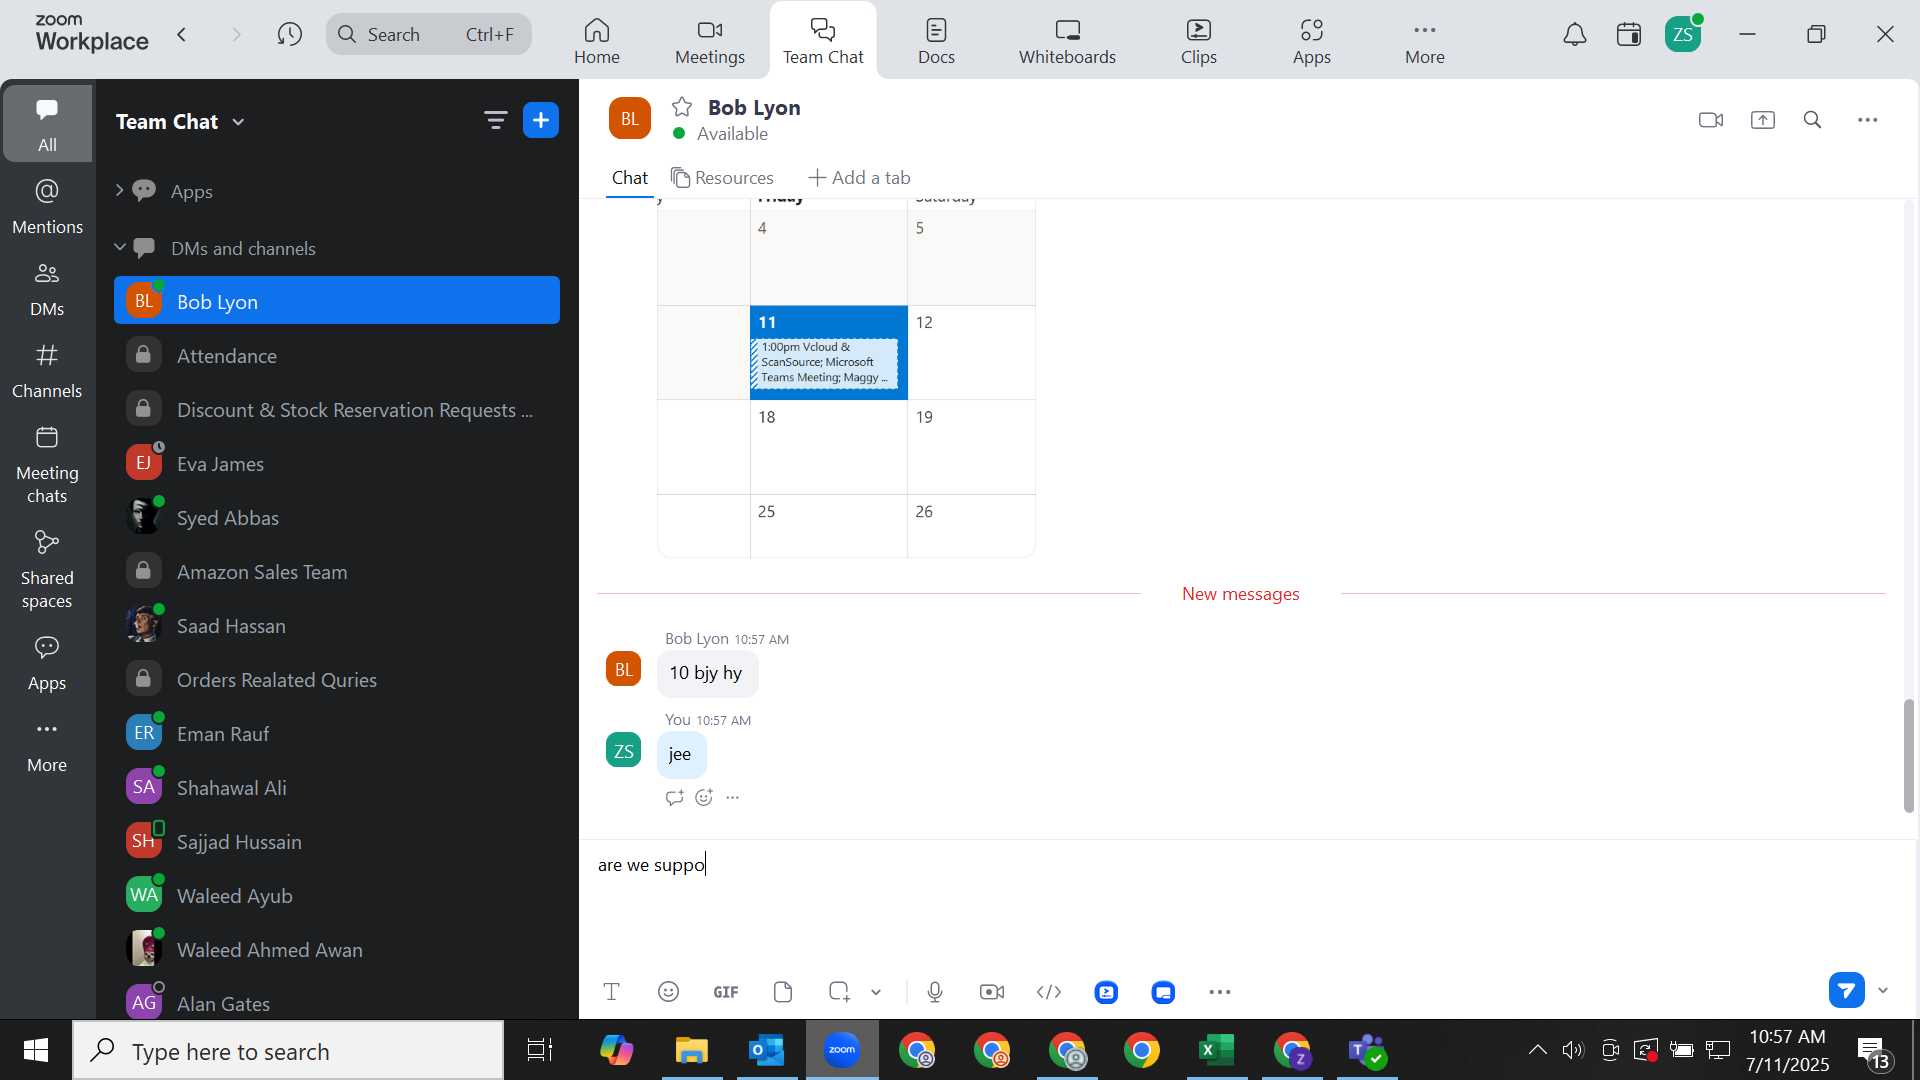Image resolution: width=1920 pixels, height=1080 pixels.
Task: Open Outlook from the taskbar
Action: (x=767, y=1051)
